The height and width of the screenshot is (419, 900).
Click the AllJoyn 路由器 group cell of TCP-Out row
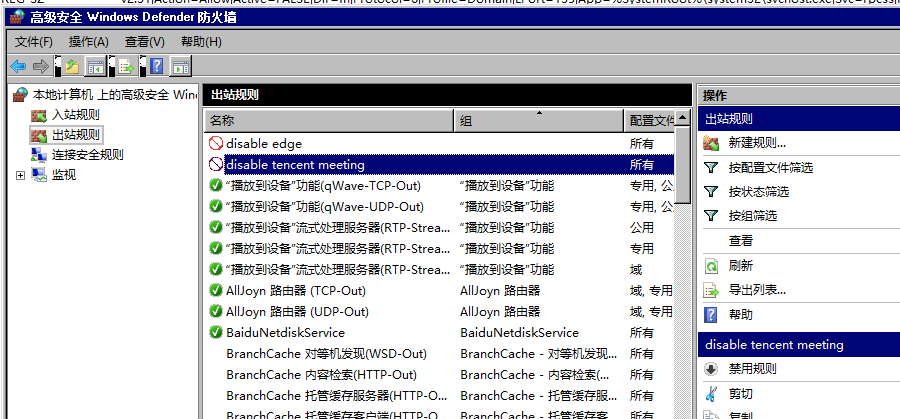click(500, 290)
